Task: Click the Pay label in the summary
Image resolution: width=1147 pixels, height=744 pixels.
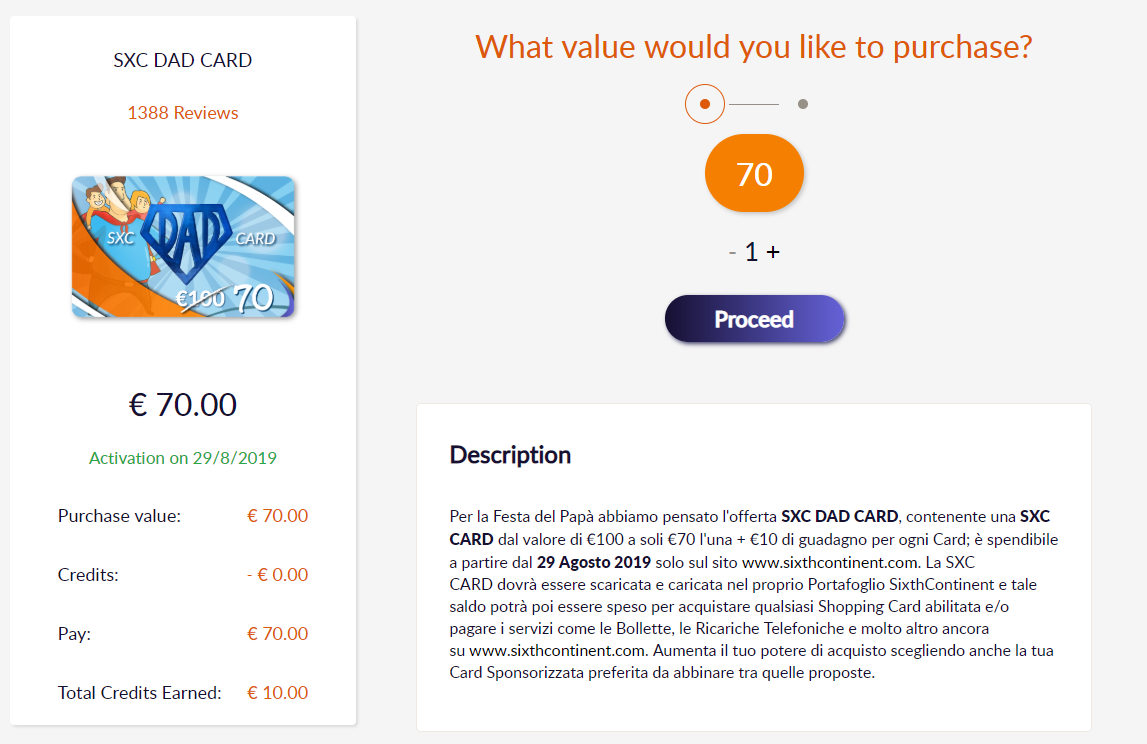Action: [x=76, y=633]
